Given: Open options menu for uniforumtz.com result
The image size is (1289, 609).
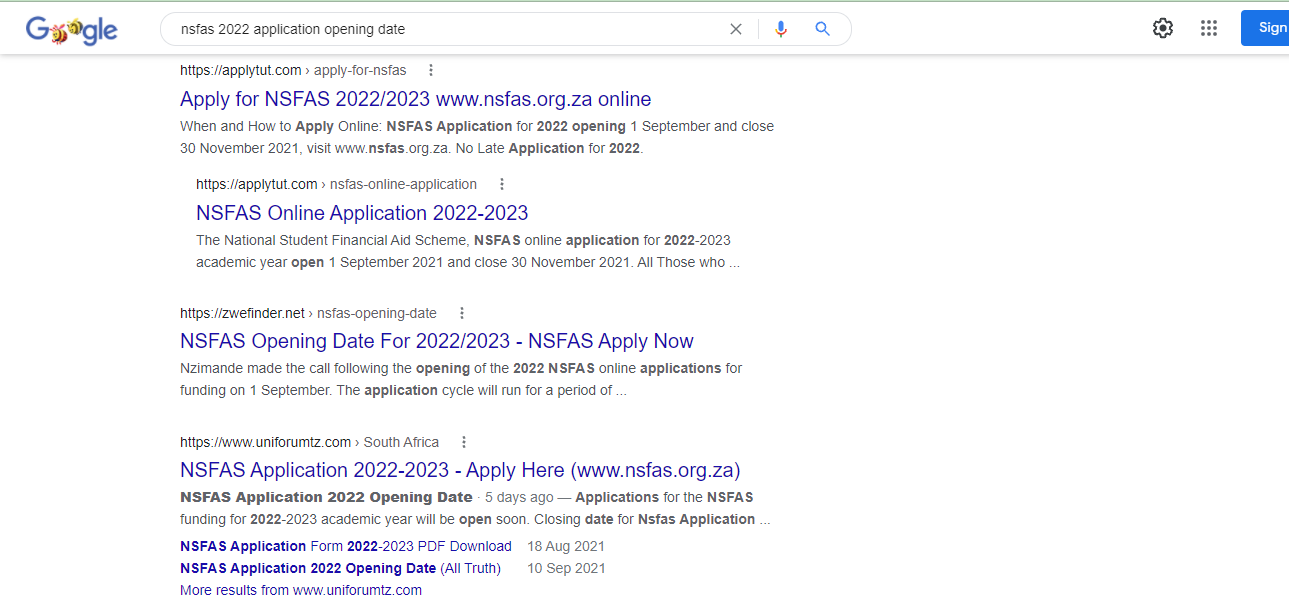Looking at the screenshot, I should click(x=464, y=442).
